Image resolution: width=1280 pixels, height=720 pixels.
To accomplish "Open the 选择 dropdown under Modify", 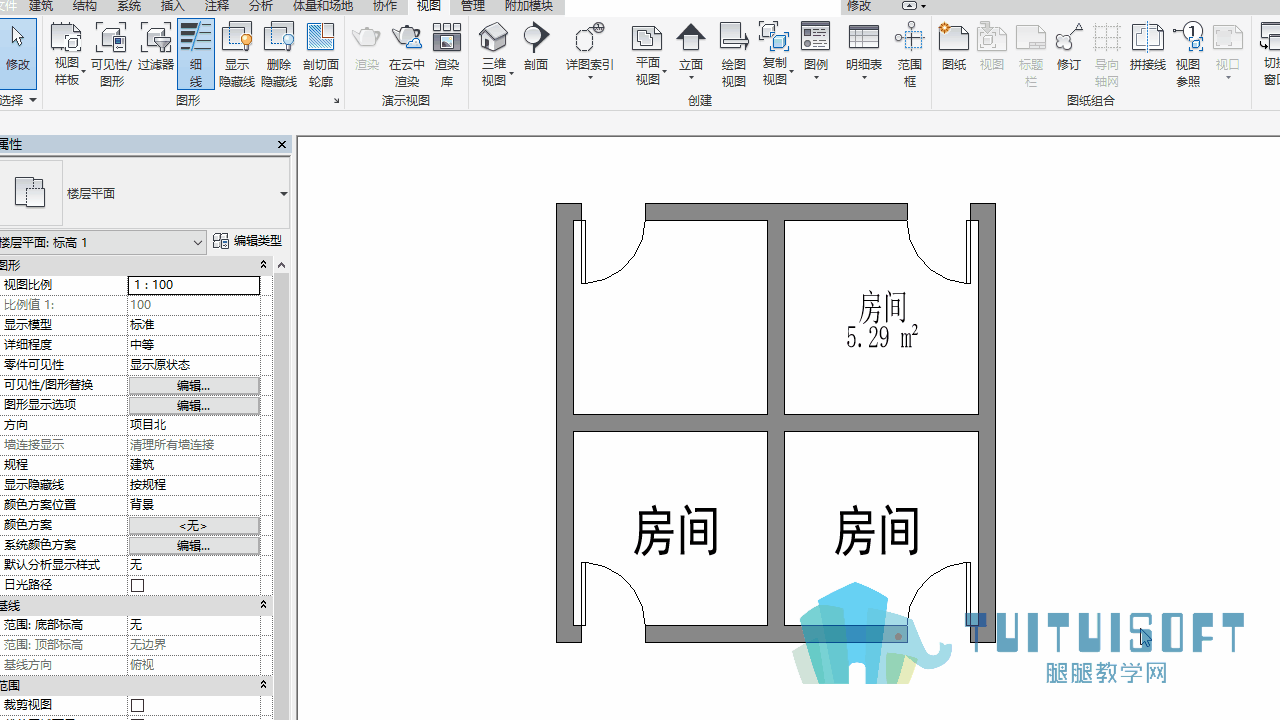I will point(18,100).
